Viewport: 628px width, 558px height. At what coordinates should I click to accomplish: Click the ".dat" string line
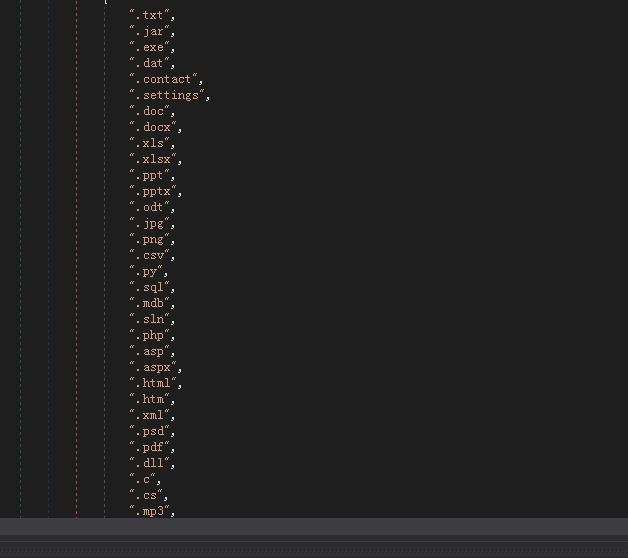coord(149,64)
